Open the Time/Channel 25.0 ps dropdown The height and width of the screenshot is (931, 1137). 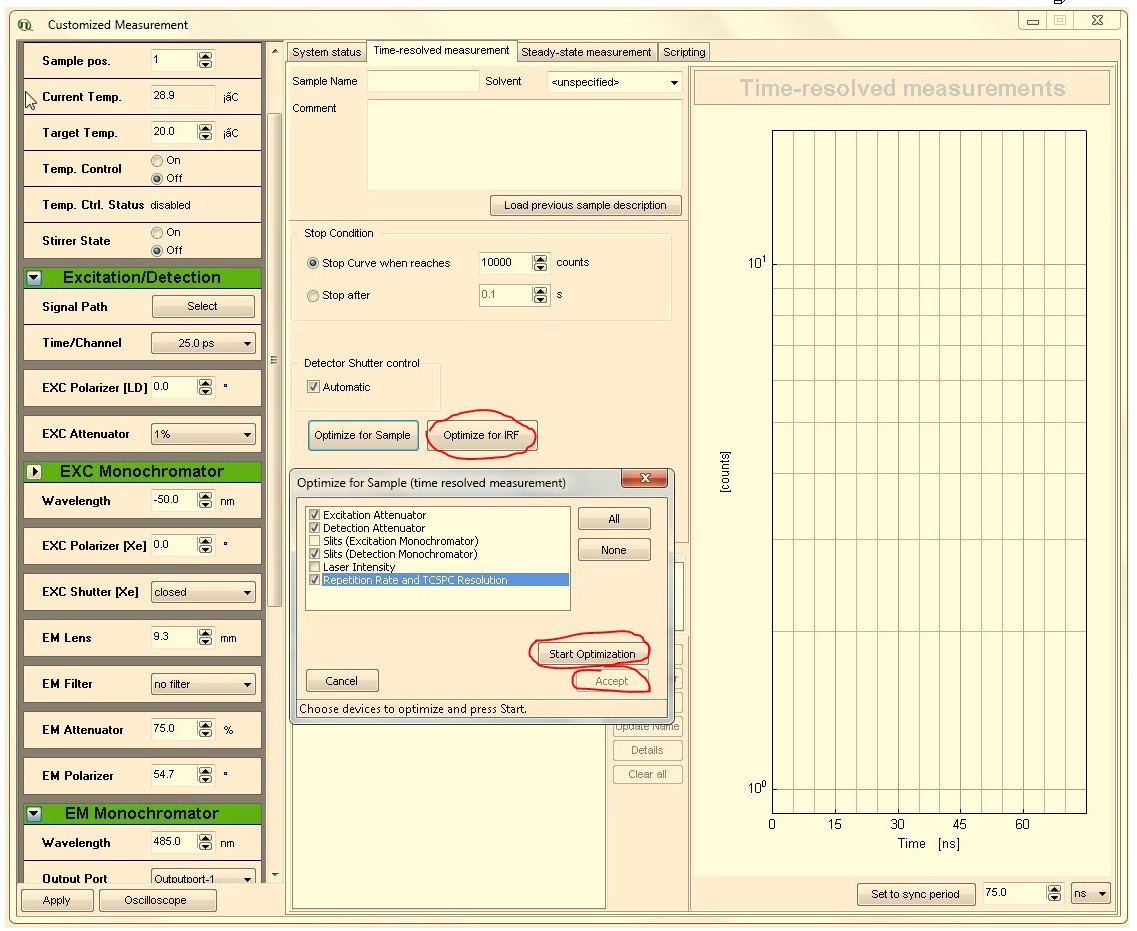[x=203, y=343]
